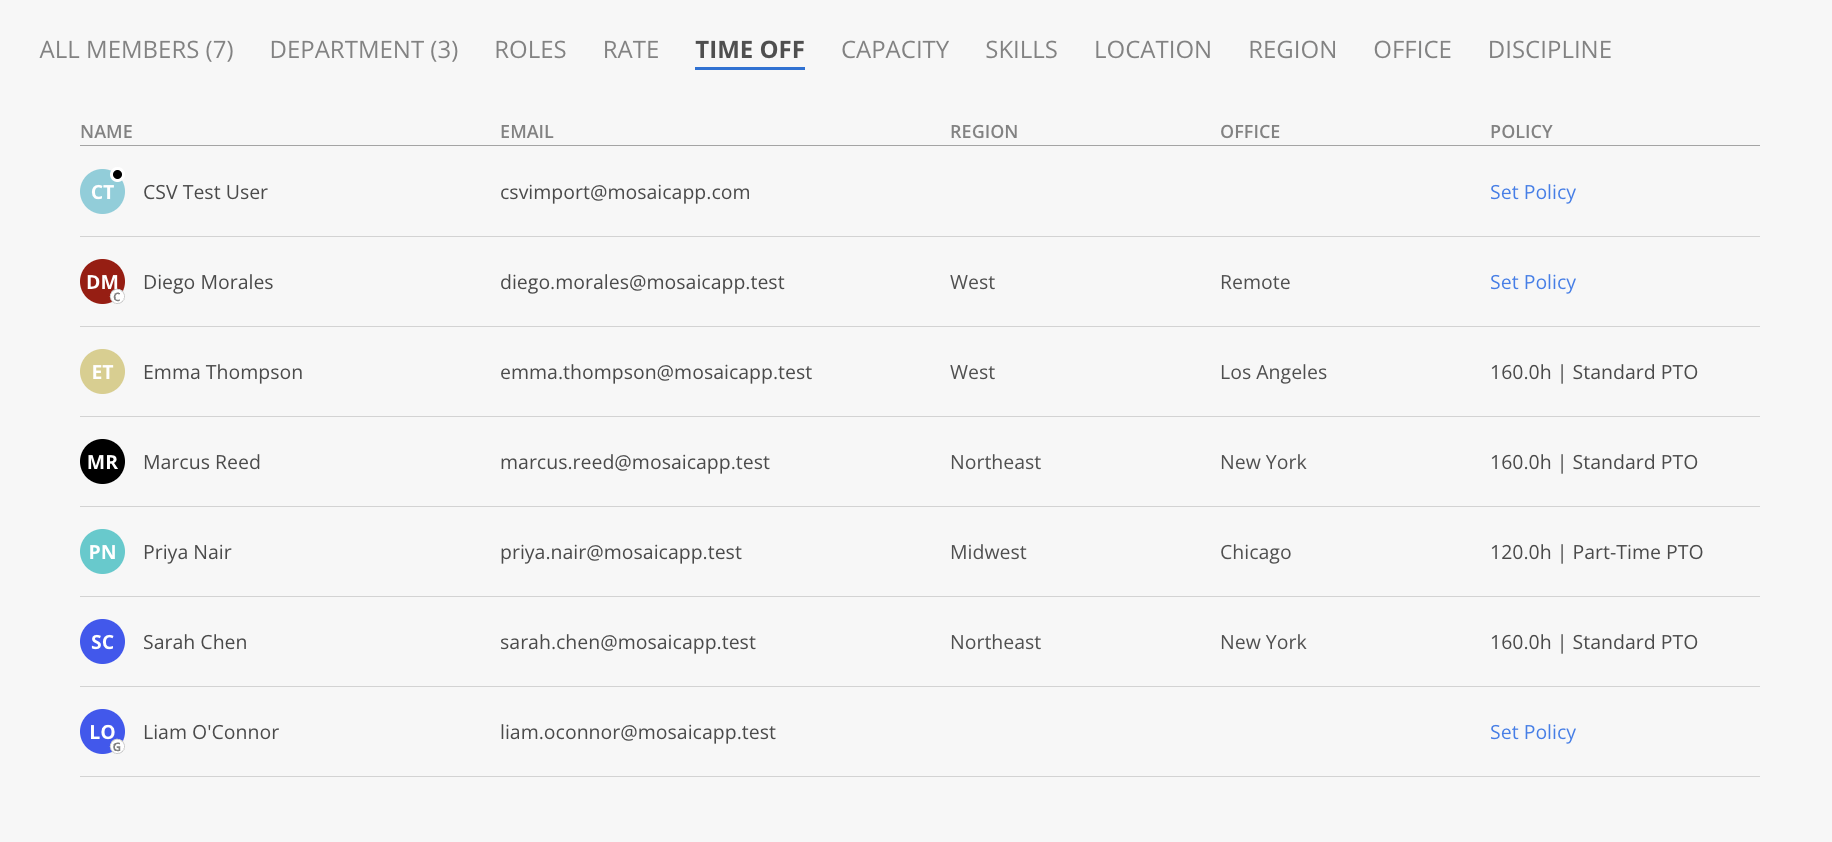Sort by the Name column header
Screen dimensions: 1832x842
click(x=106, y=131)
